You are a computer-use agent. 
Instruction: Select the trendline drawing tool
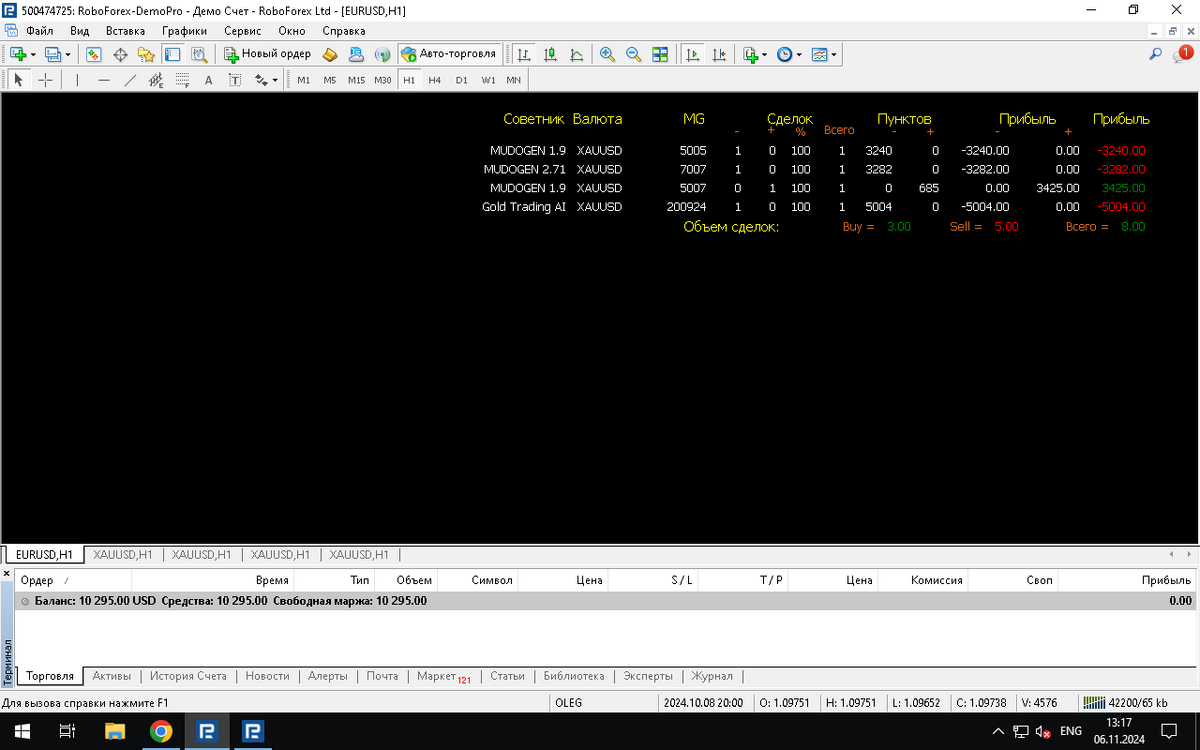click(x=130, y=80)
